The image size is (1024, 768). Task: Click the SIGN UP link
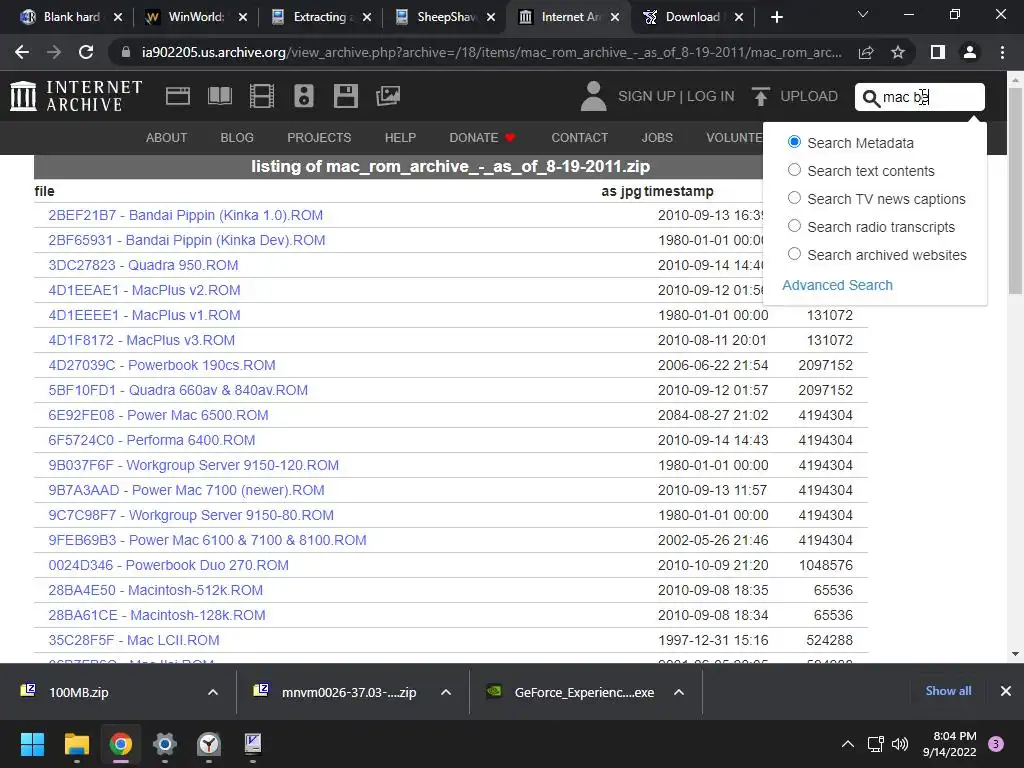point(647,96)
